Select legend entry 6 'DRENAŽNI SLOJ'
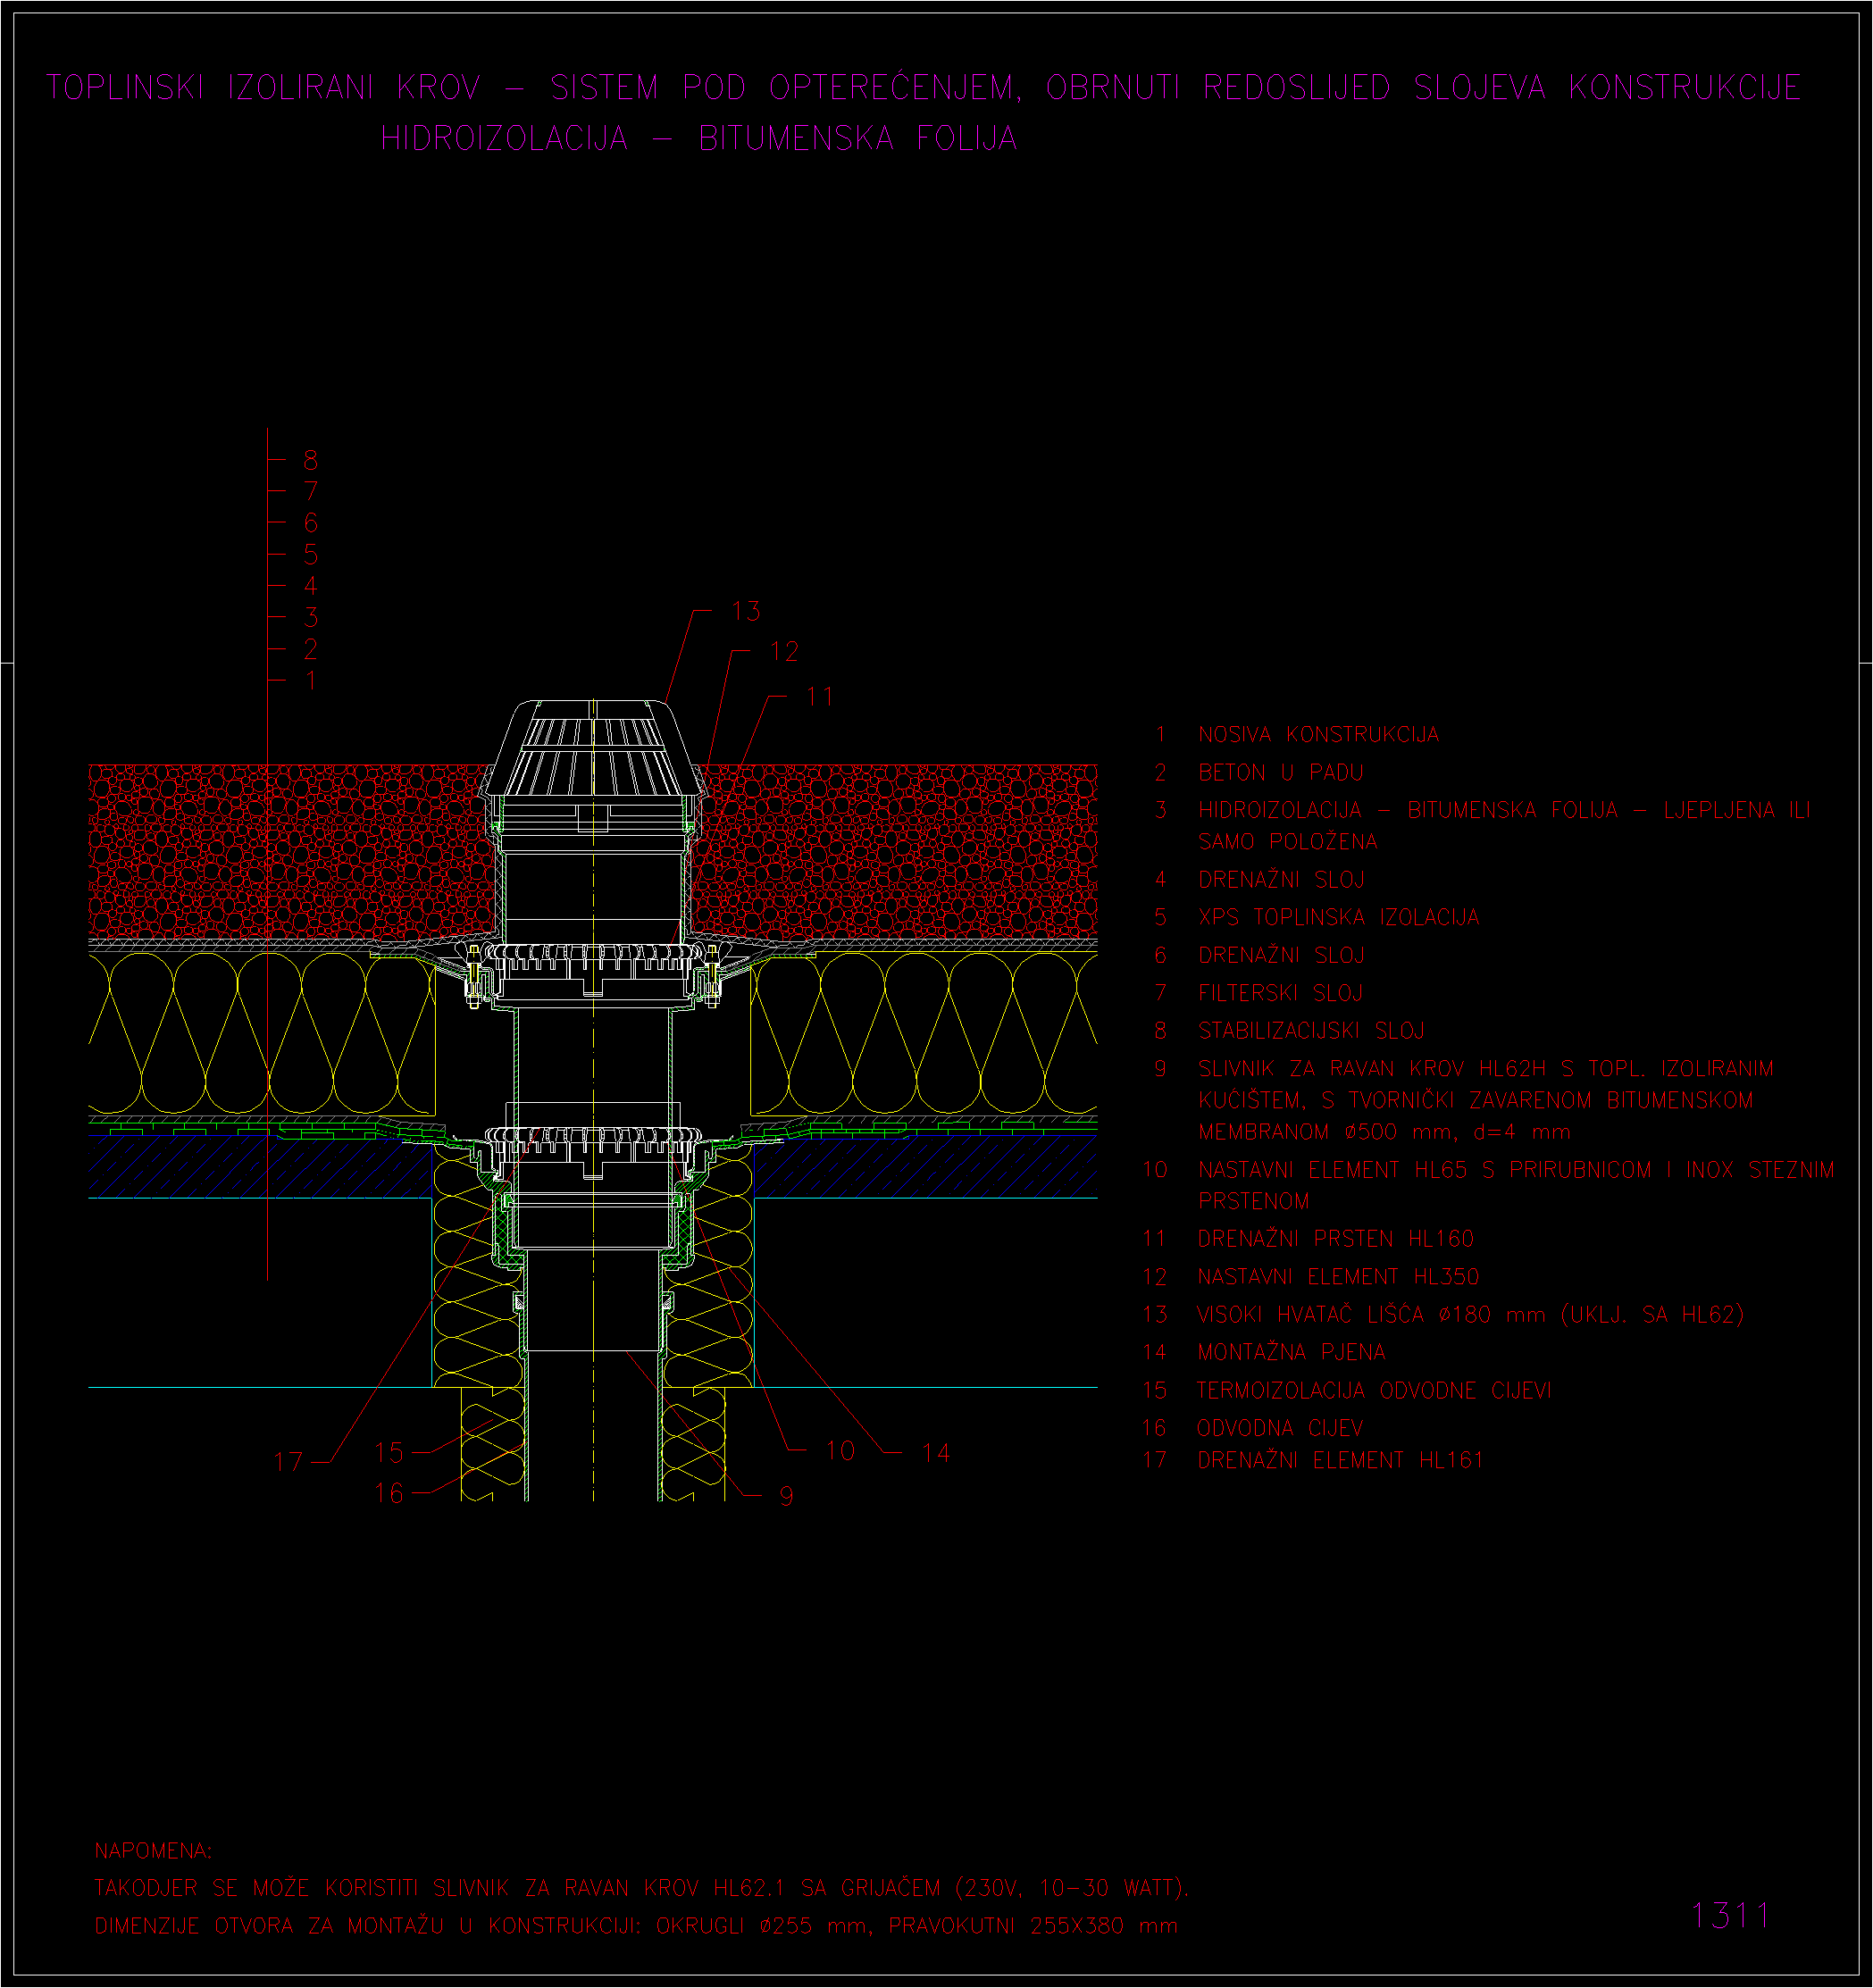The height and width of the screenshot is (1988, 1873). click(1281, 956)
